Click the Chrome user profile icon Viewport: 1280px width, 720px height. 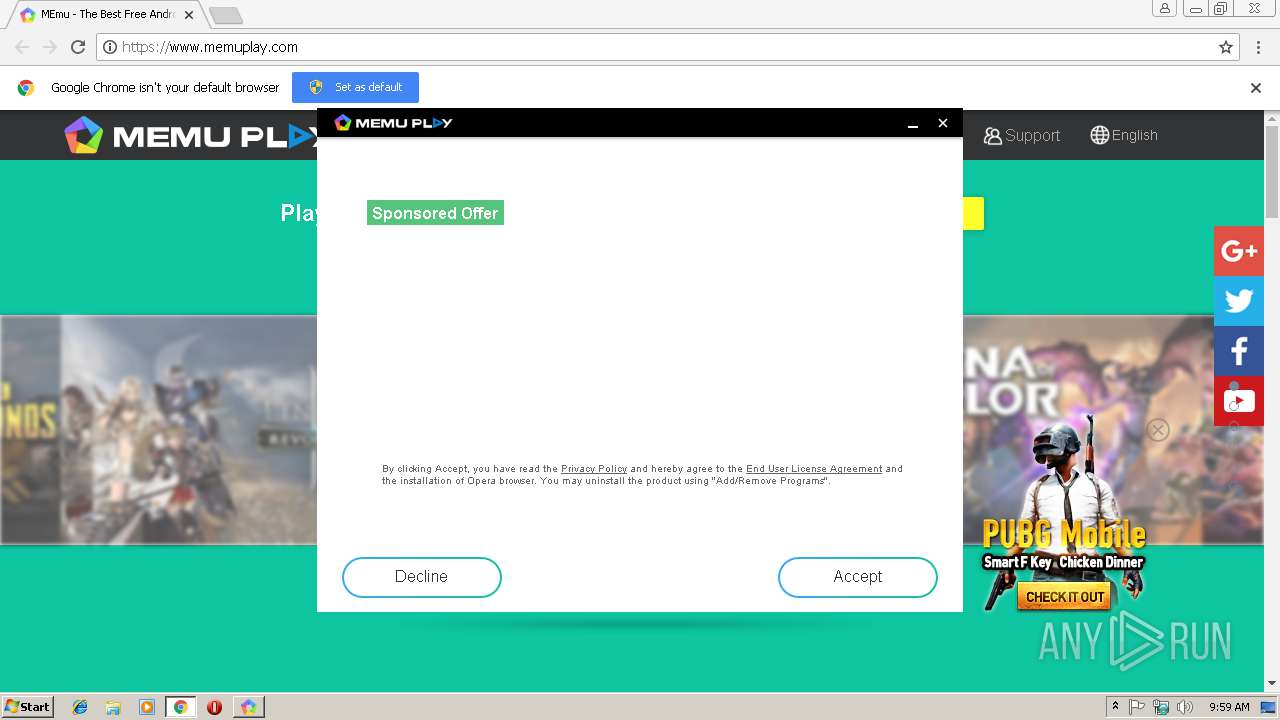pyautogui.click(x=1165, y=9)
